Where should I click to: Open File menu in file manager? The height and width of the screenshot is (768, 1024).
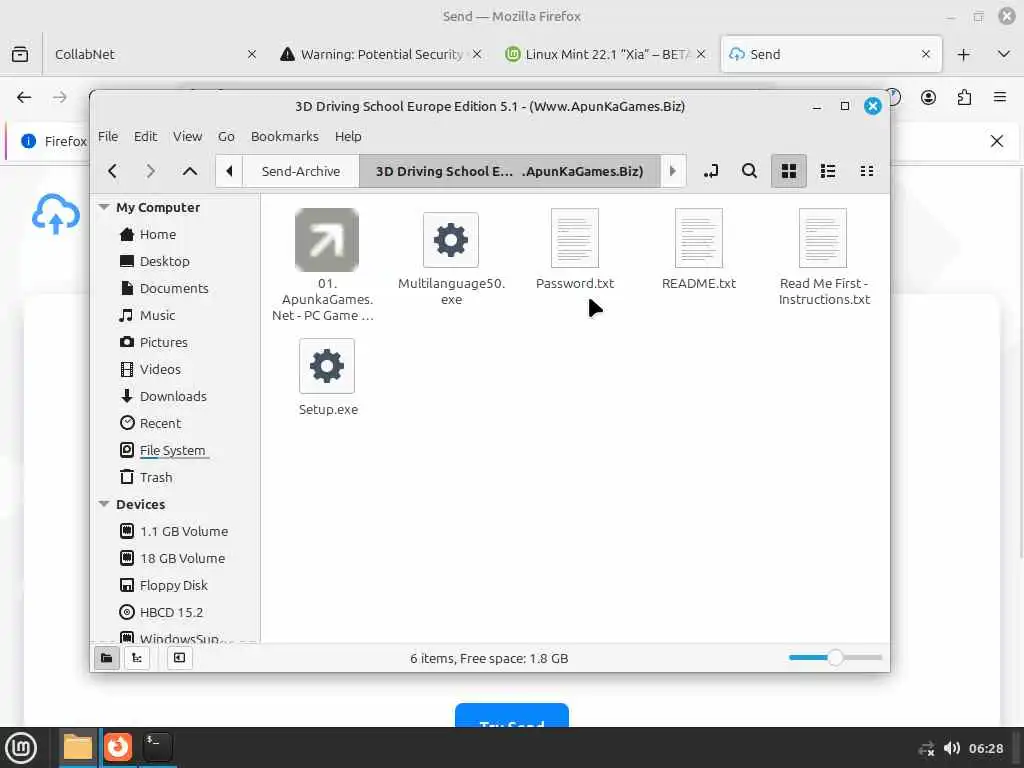coord(108,136)
